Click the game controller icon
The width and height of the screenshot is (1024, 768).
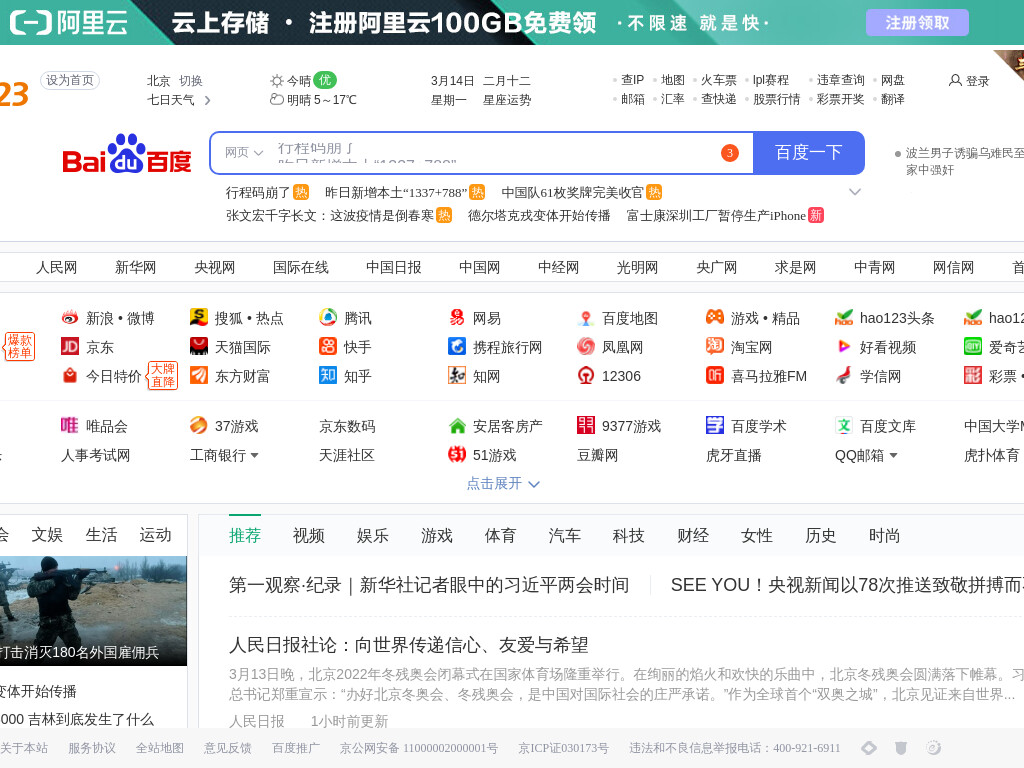pos(715,317)
